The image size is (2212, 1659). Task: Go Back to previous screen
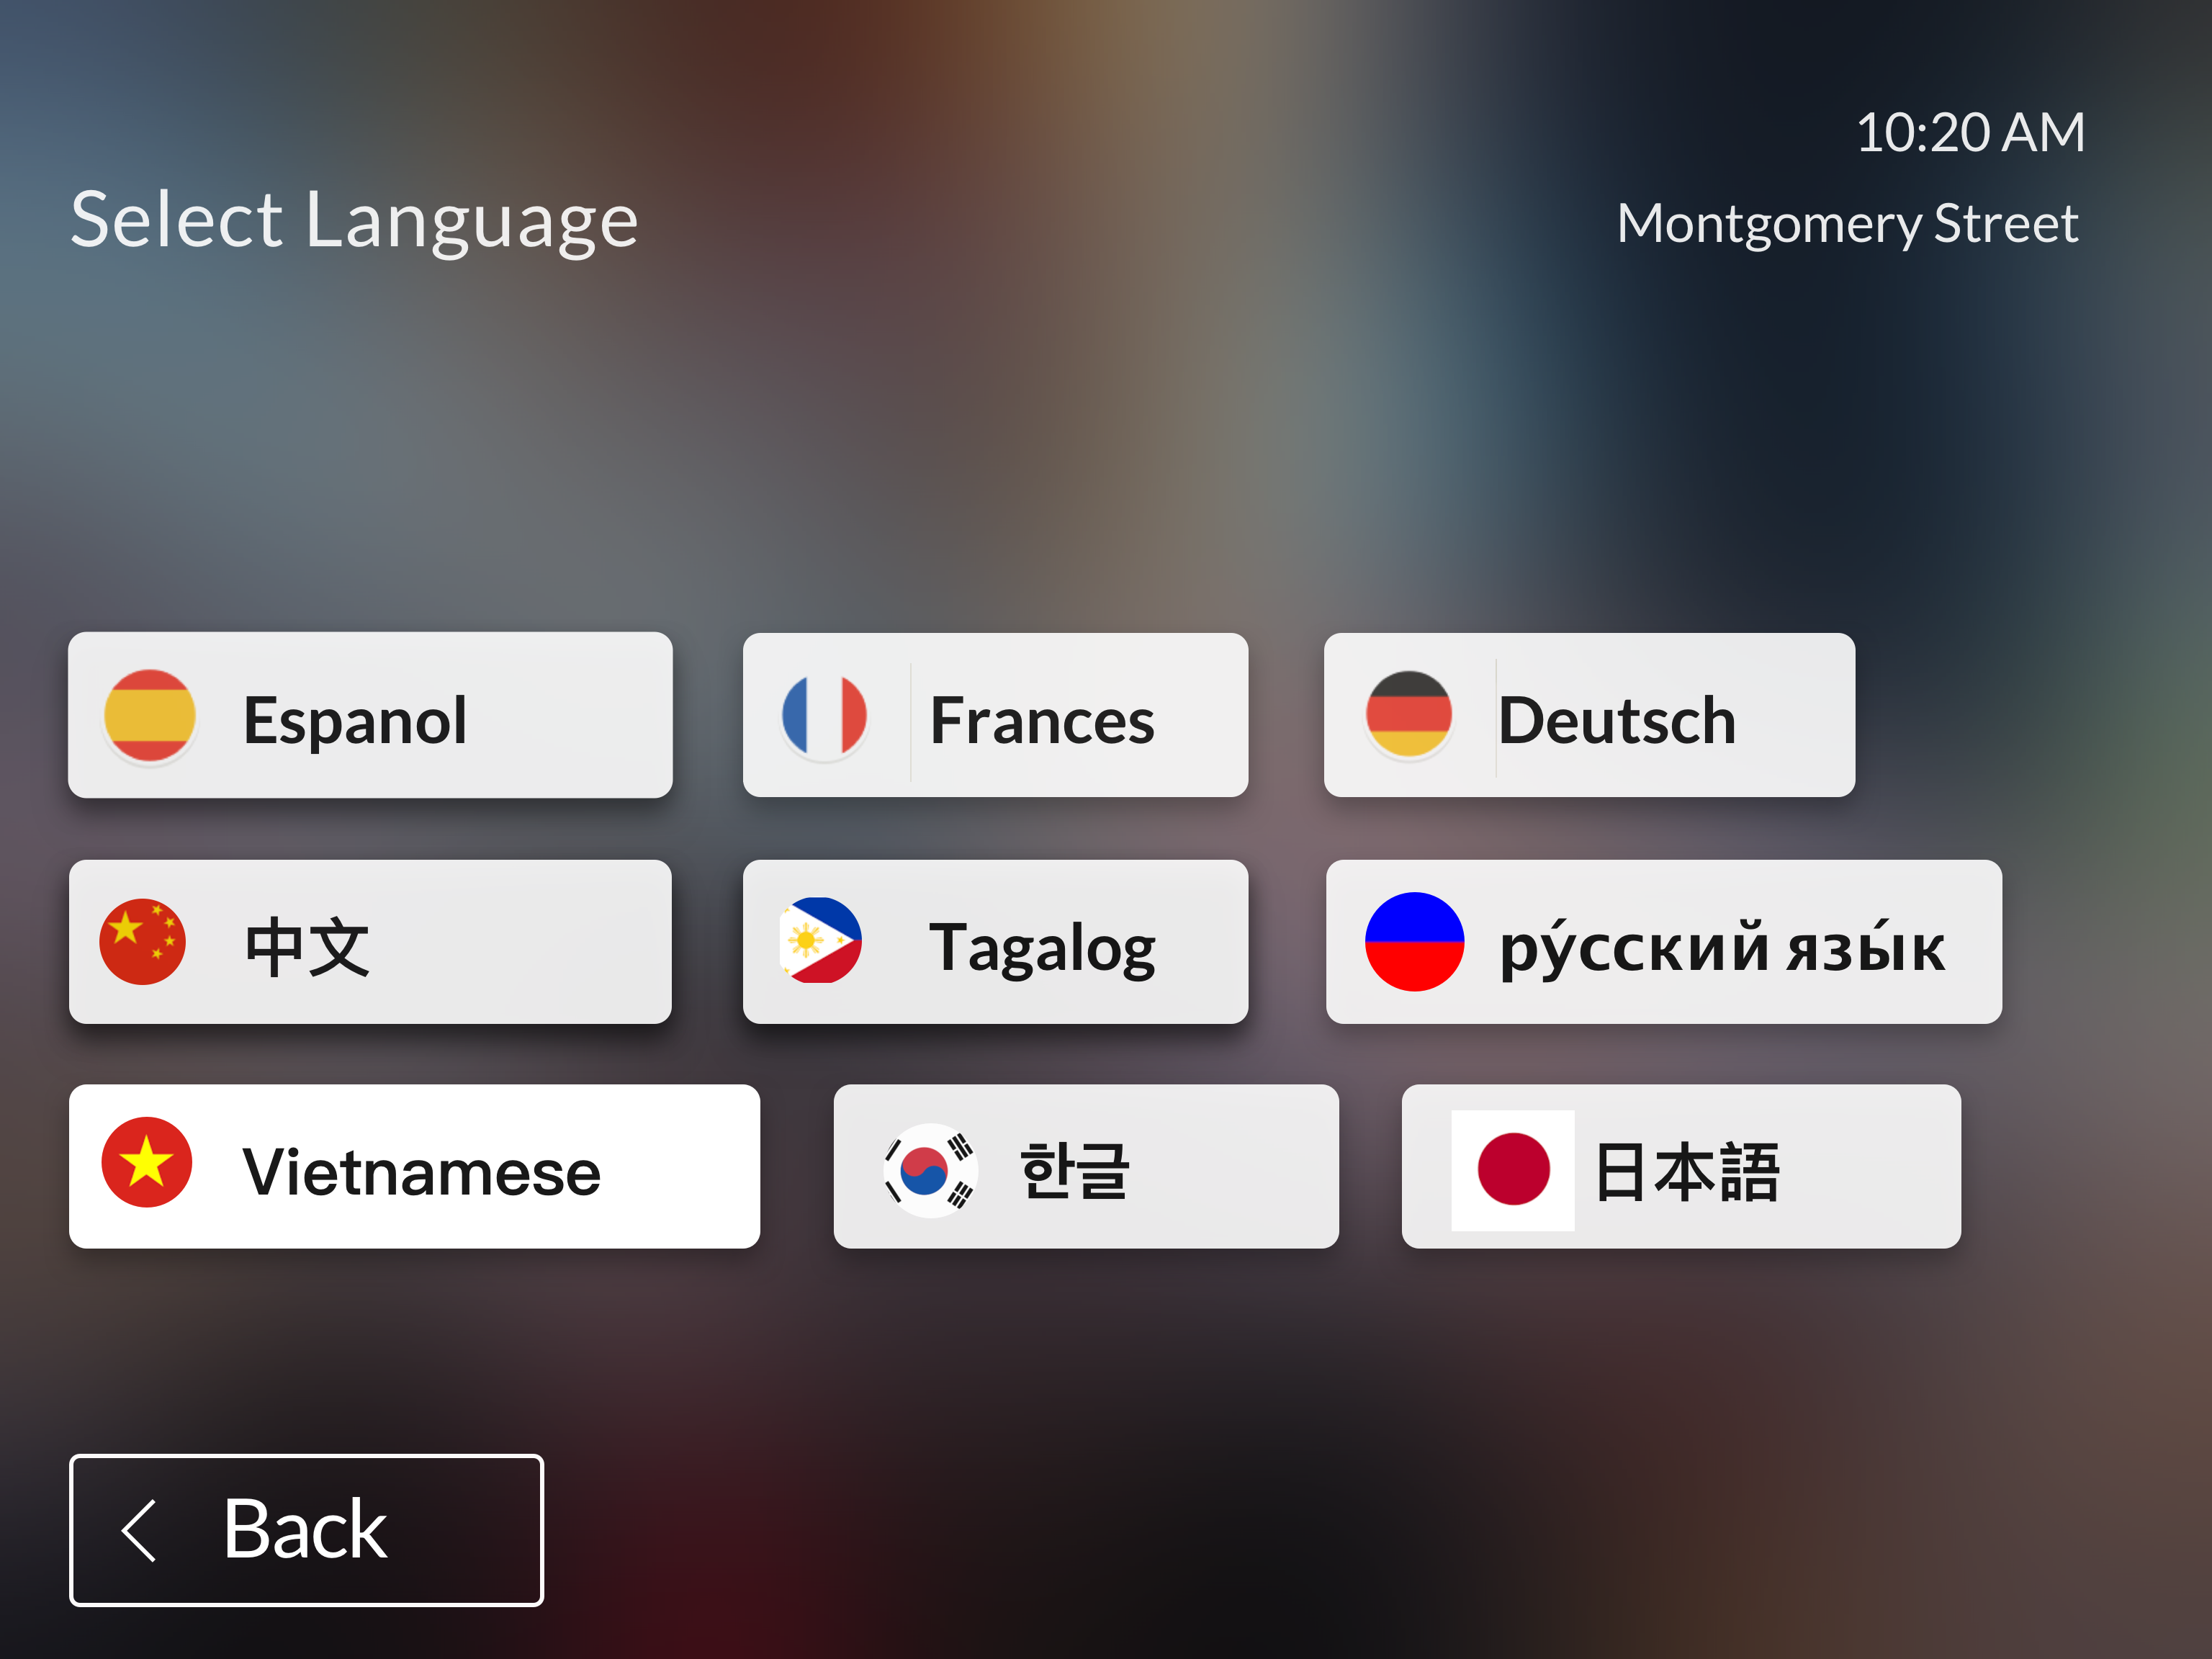click(x=306, y=1530)
